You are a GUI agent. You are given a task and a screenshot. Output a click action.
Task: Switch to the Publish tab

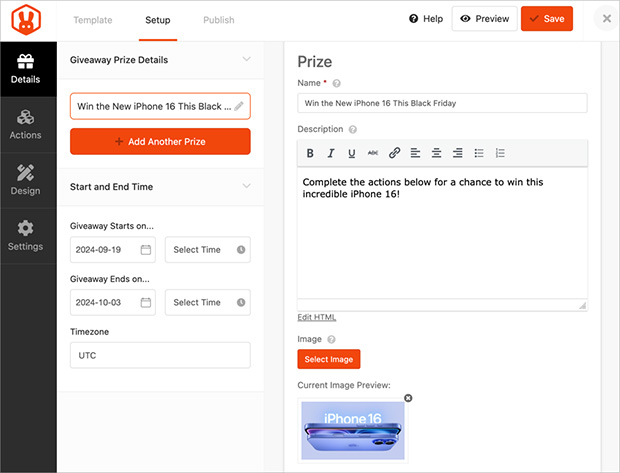pos(219,20)
